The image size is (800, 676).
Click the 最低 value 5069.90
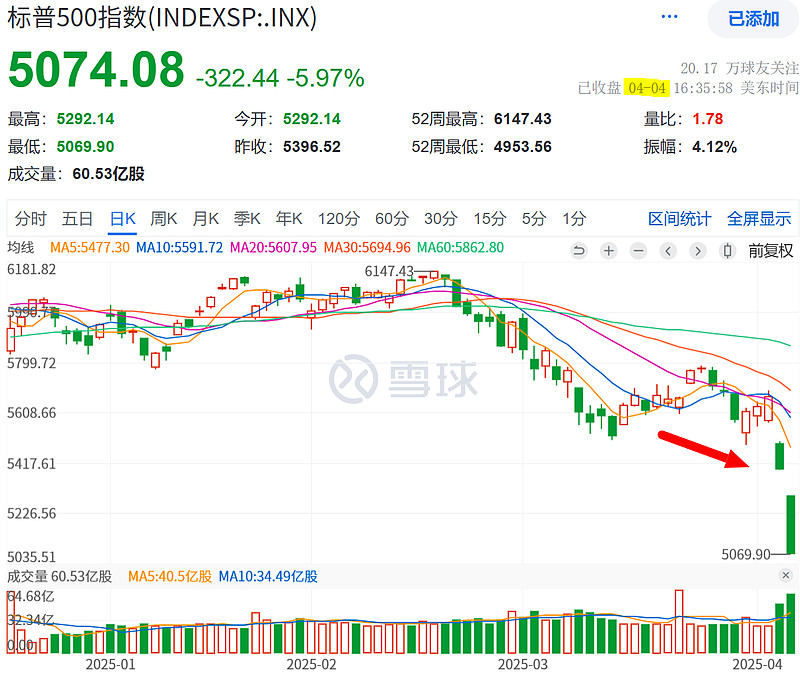coord(85,147)
